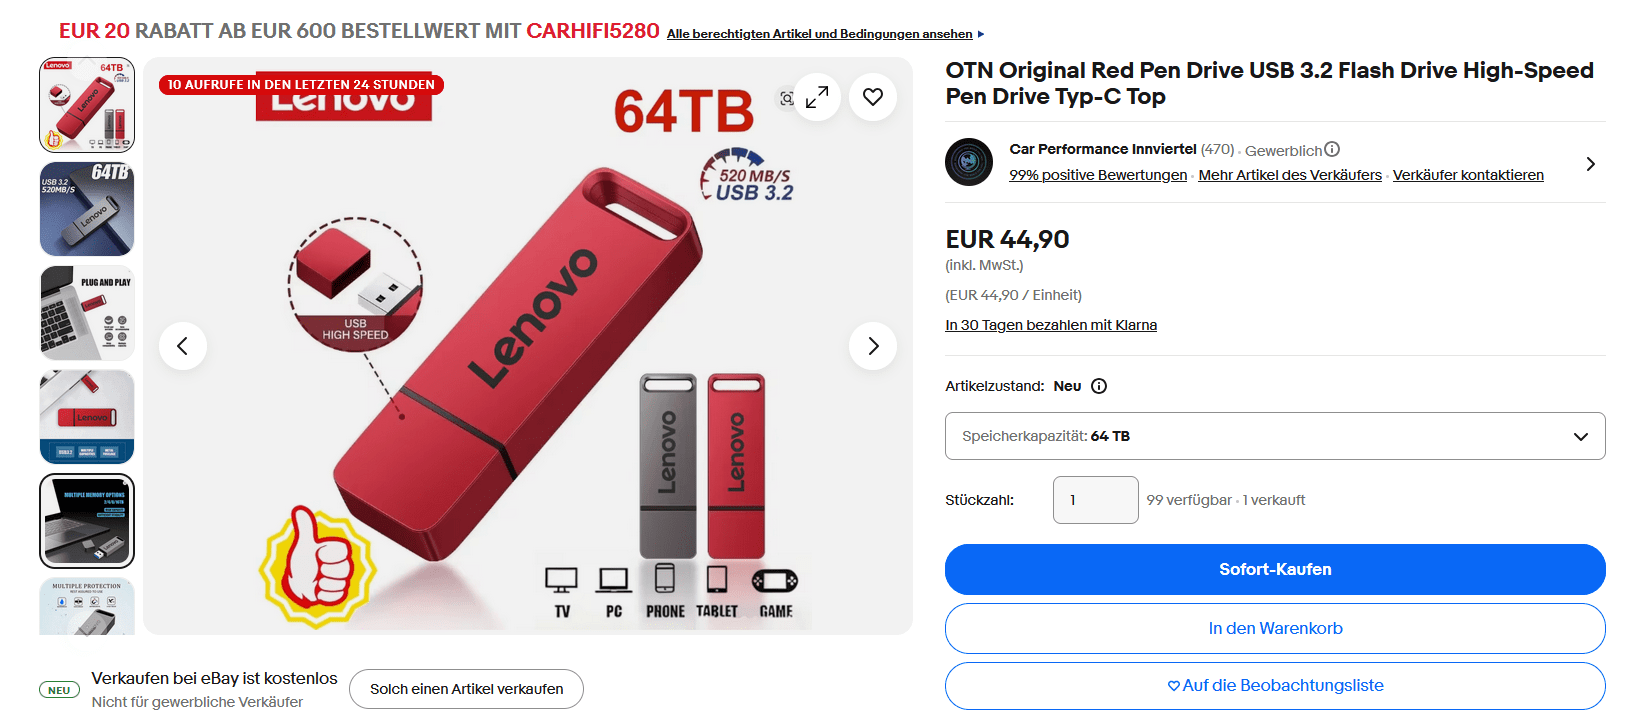This screenshot has height=716, width=1640.
Task: Select the Plug and Play thumbnail
Action: pyautogui.click(x=87, y=313)
